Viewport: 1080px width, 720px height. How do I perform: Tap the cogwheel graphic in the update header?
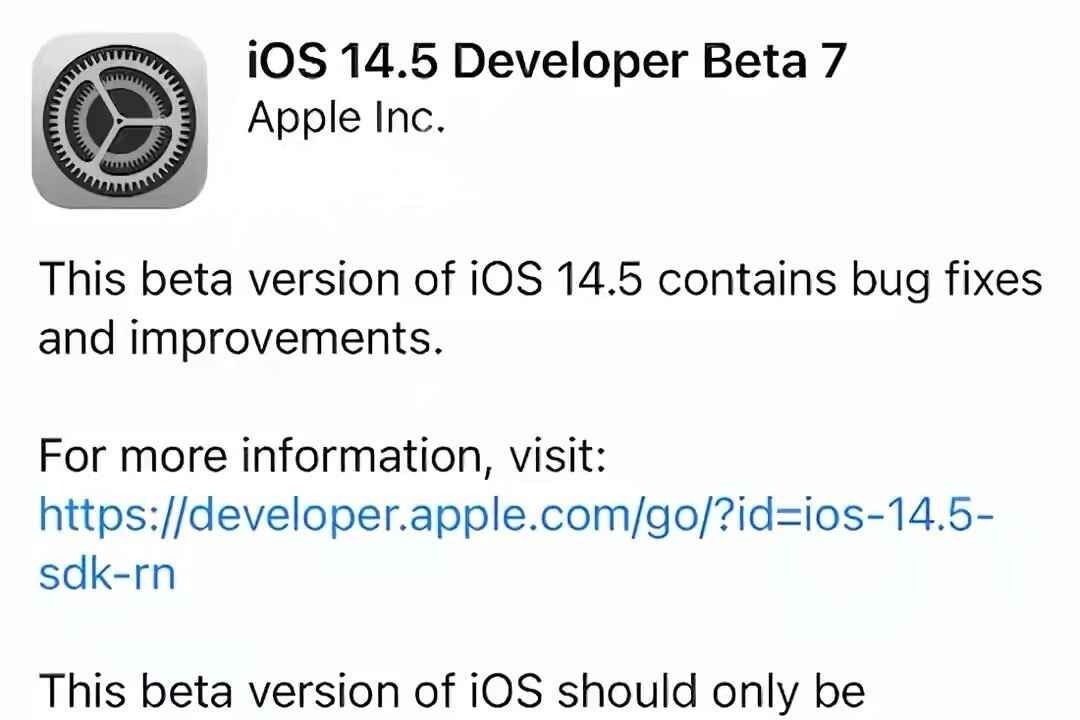[x=120, y=120]
